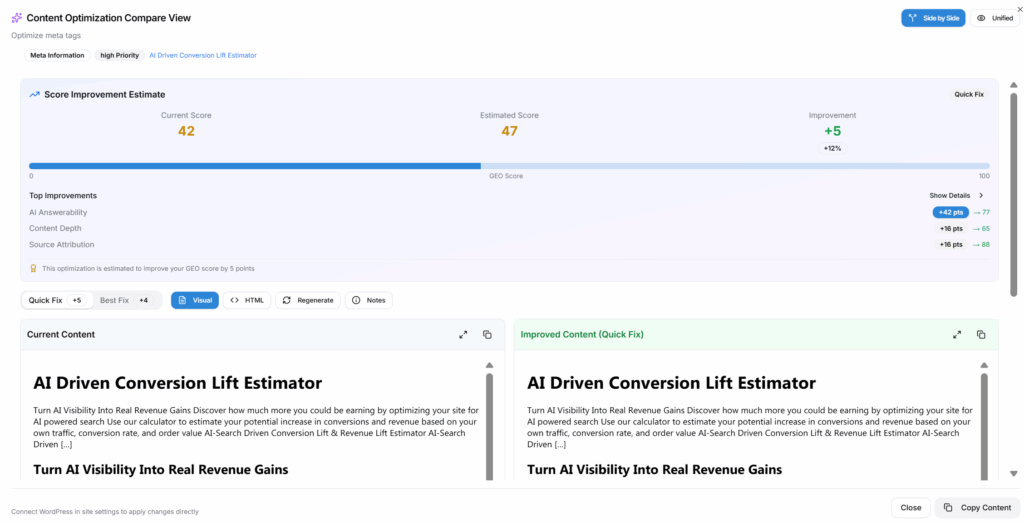Copy the Improved Content panel text
Image resolution: width=1024 pixels, height=523 pixels.
click(981, 334)
